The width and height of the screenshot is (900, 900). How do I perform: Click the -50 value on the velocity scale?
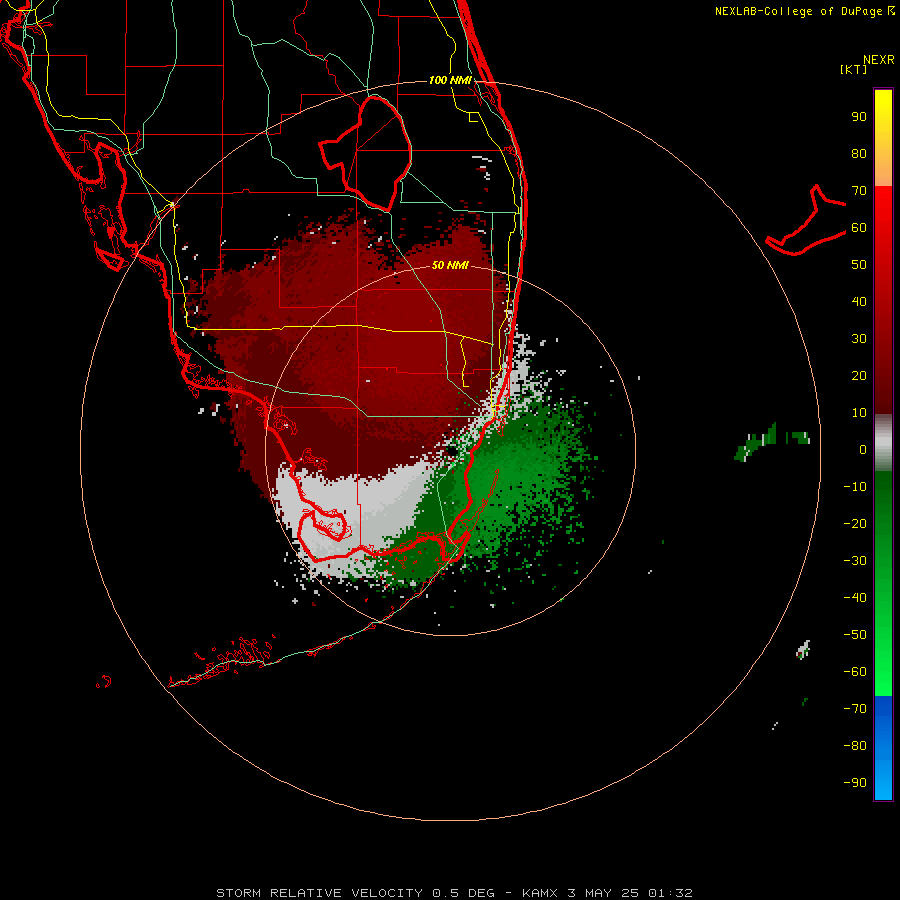click(855, 635)
